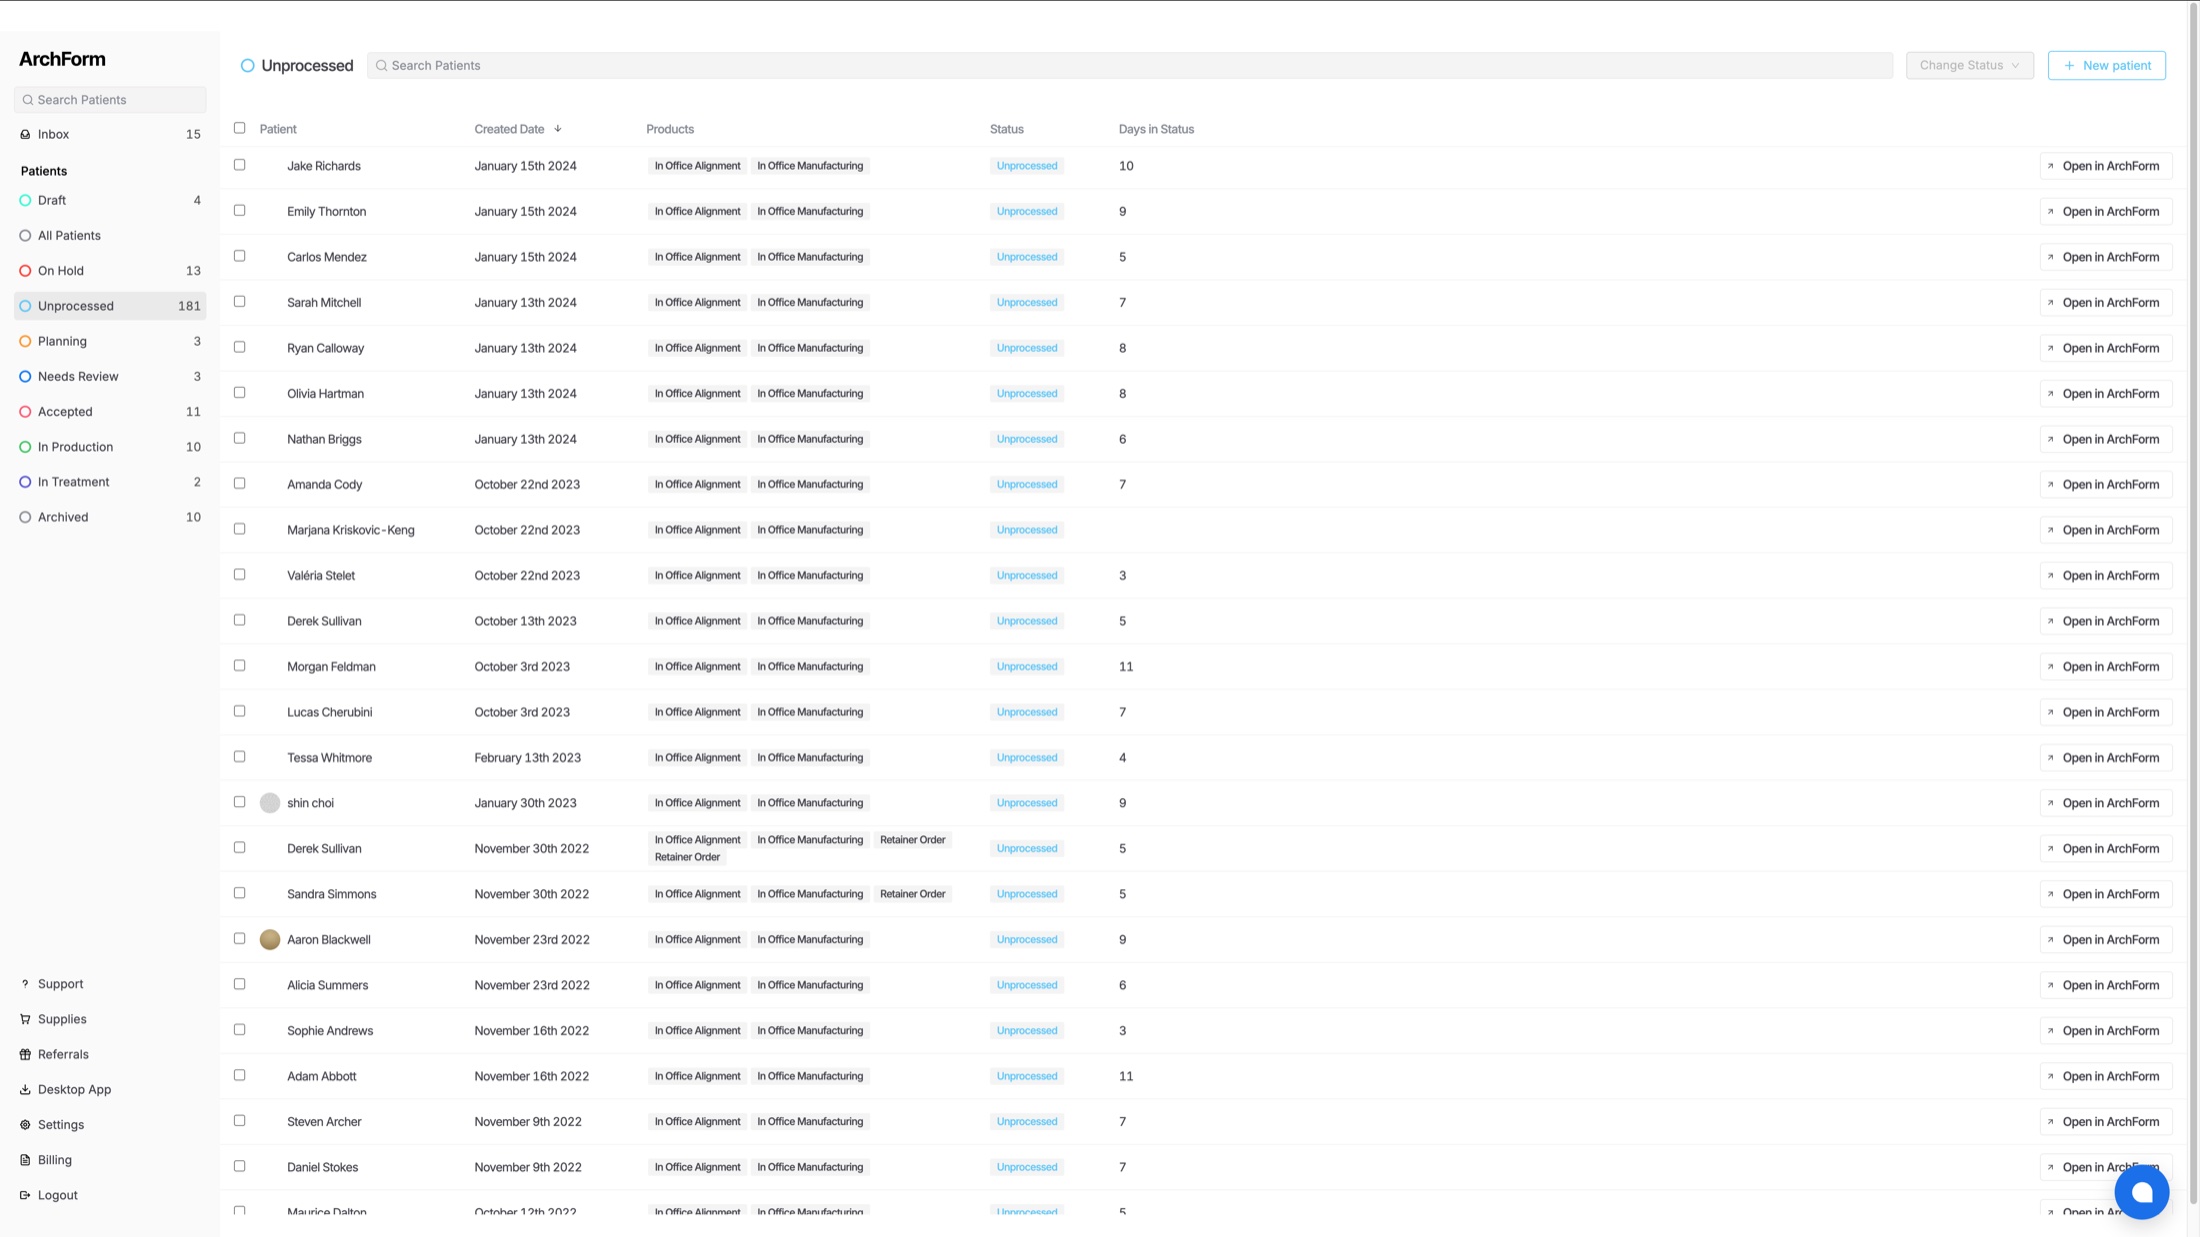Open the Change Status dropdown
The width and height of the screenshot is (2200, 1237).
(x=1967, y=65)
